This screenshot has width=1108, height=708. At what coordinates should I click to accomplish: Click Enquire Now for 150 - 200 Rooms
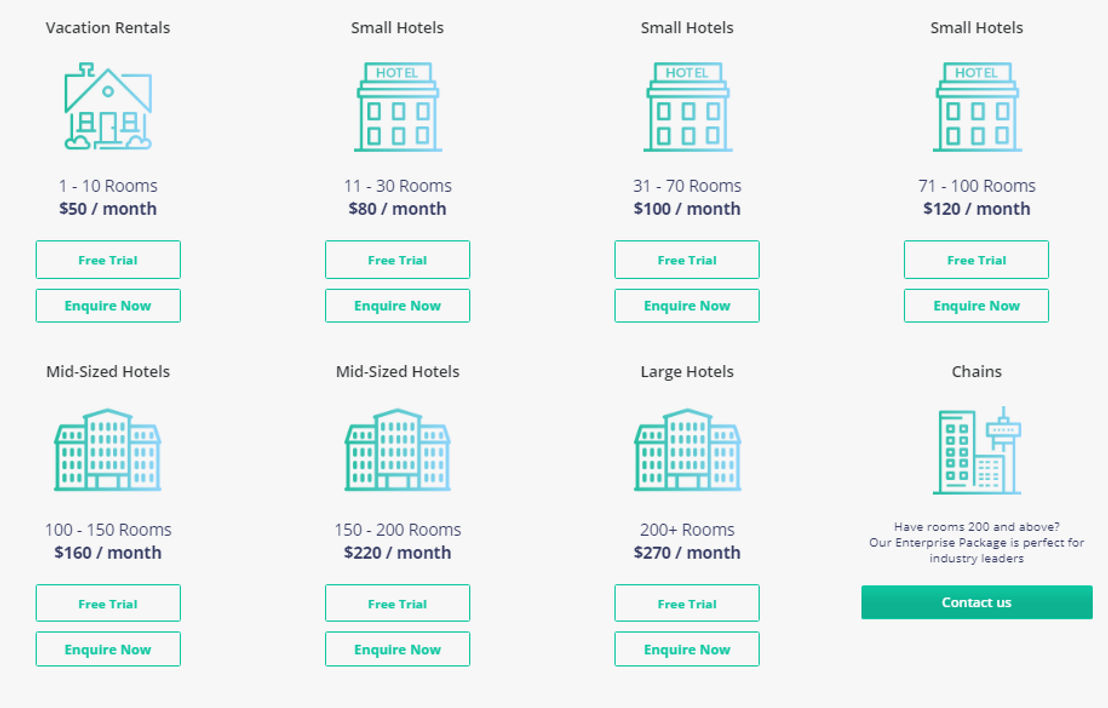398,649
